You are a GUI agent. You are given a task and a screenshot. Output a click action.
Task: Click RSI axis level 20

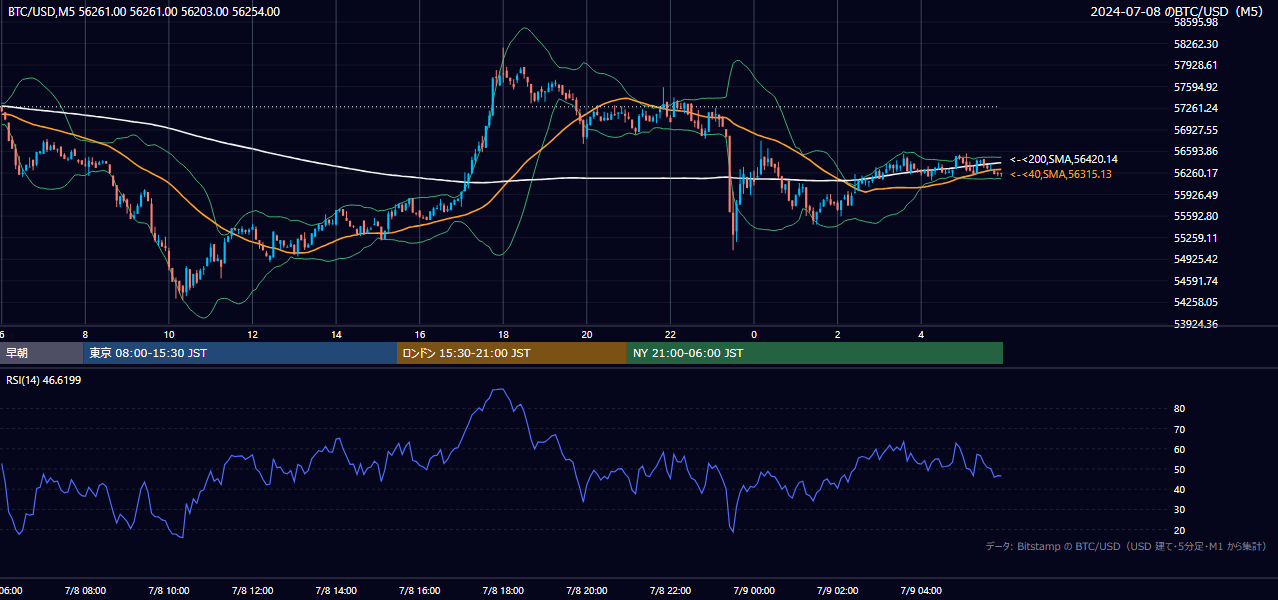1179,530
